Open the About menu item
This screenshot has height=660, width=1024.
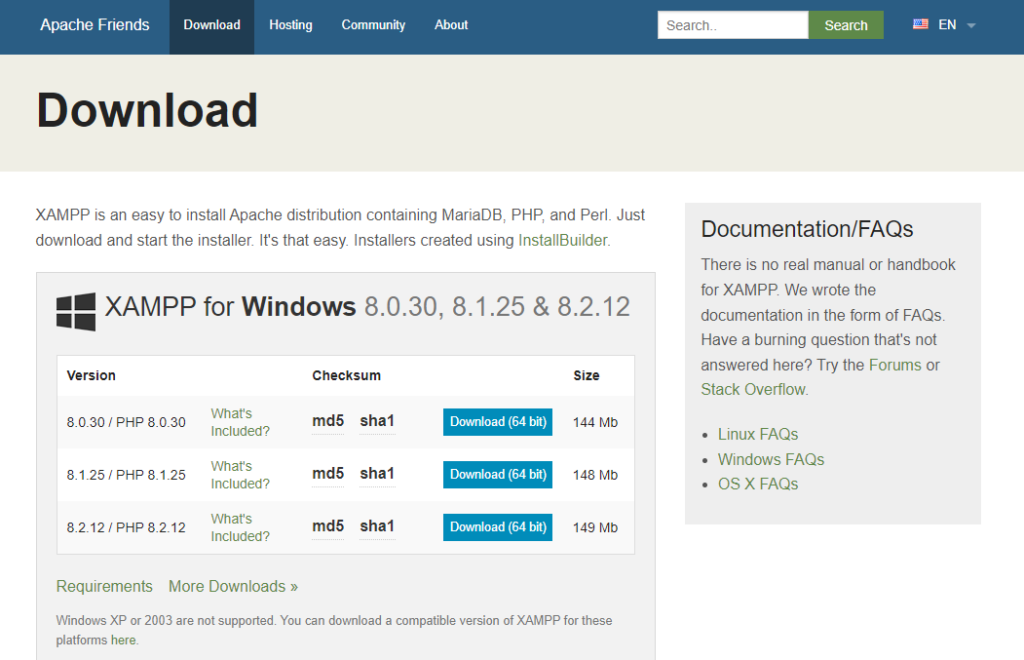pyautogui.click(x=451, y=25)
